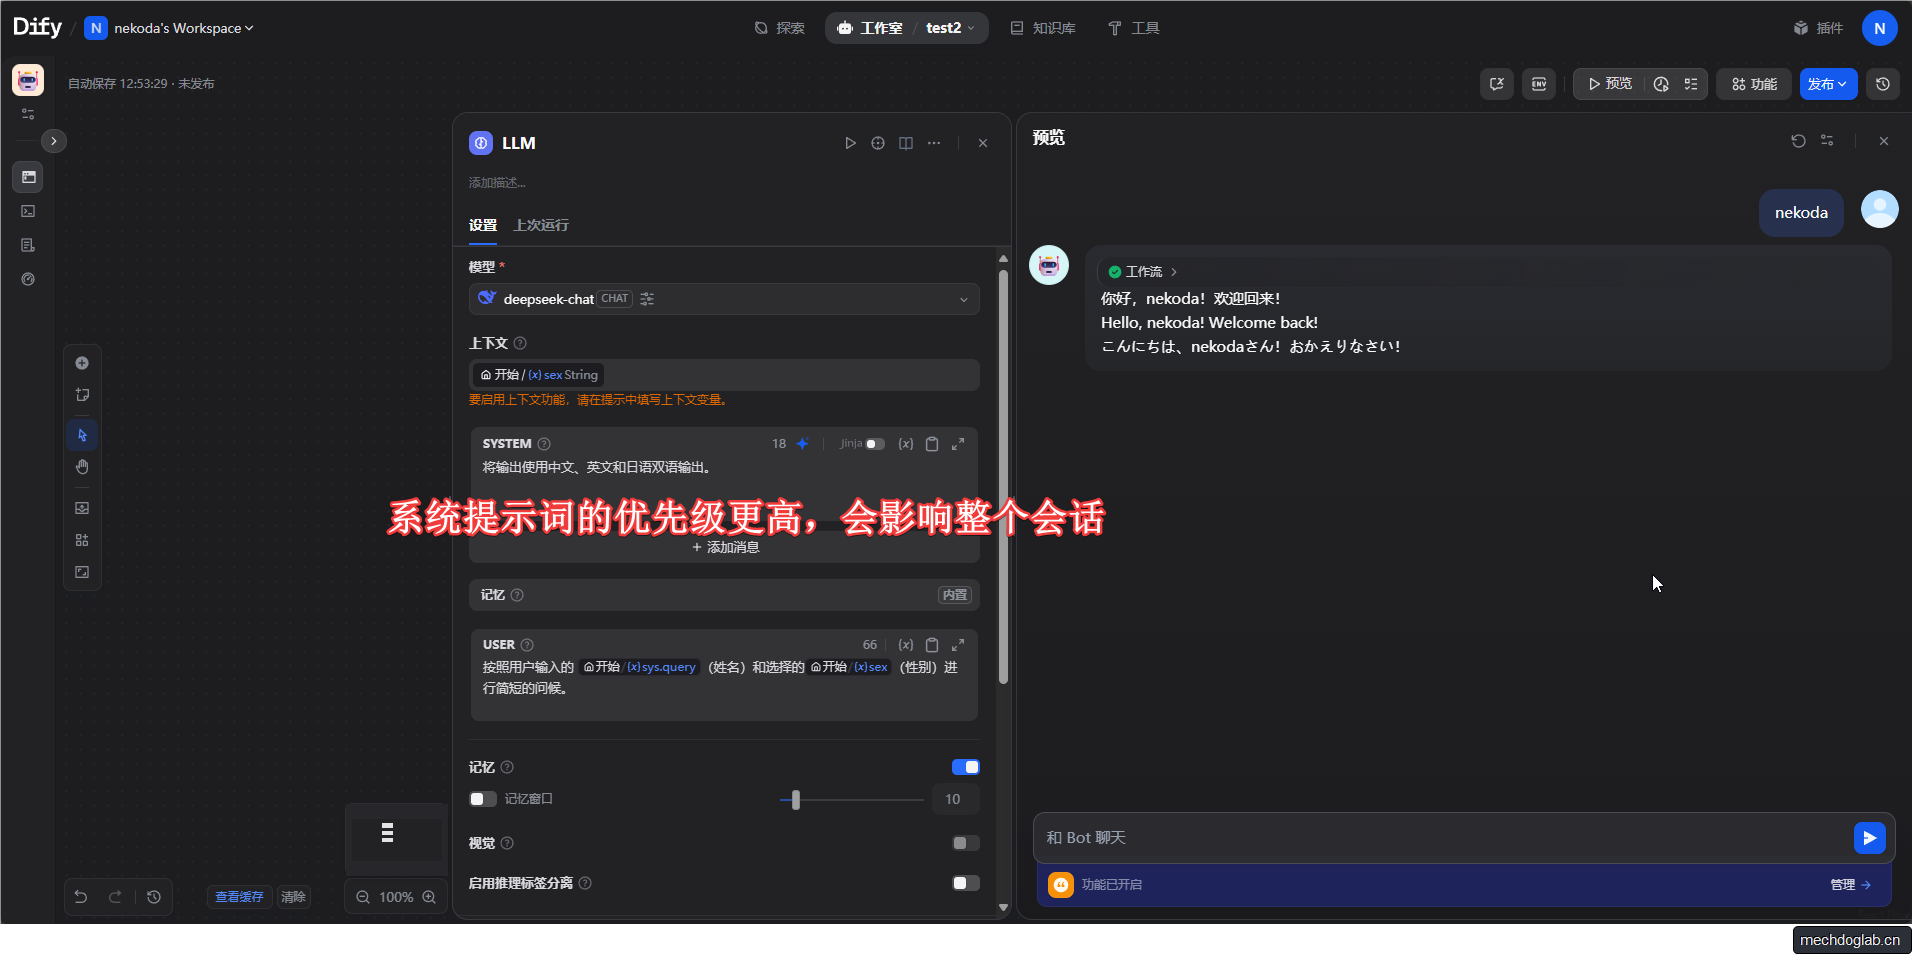
Task: Open the Publish dropdown button
Action: coord(1827,84)
